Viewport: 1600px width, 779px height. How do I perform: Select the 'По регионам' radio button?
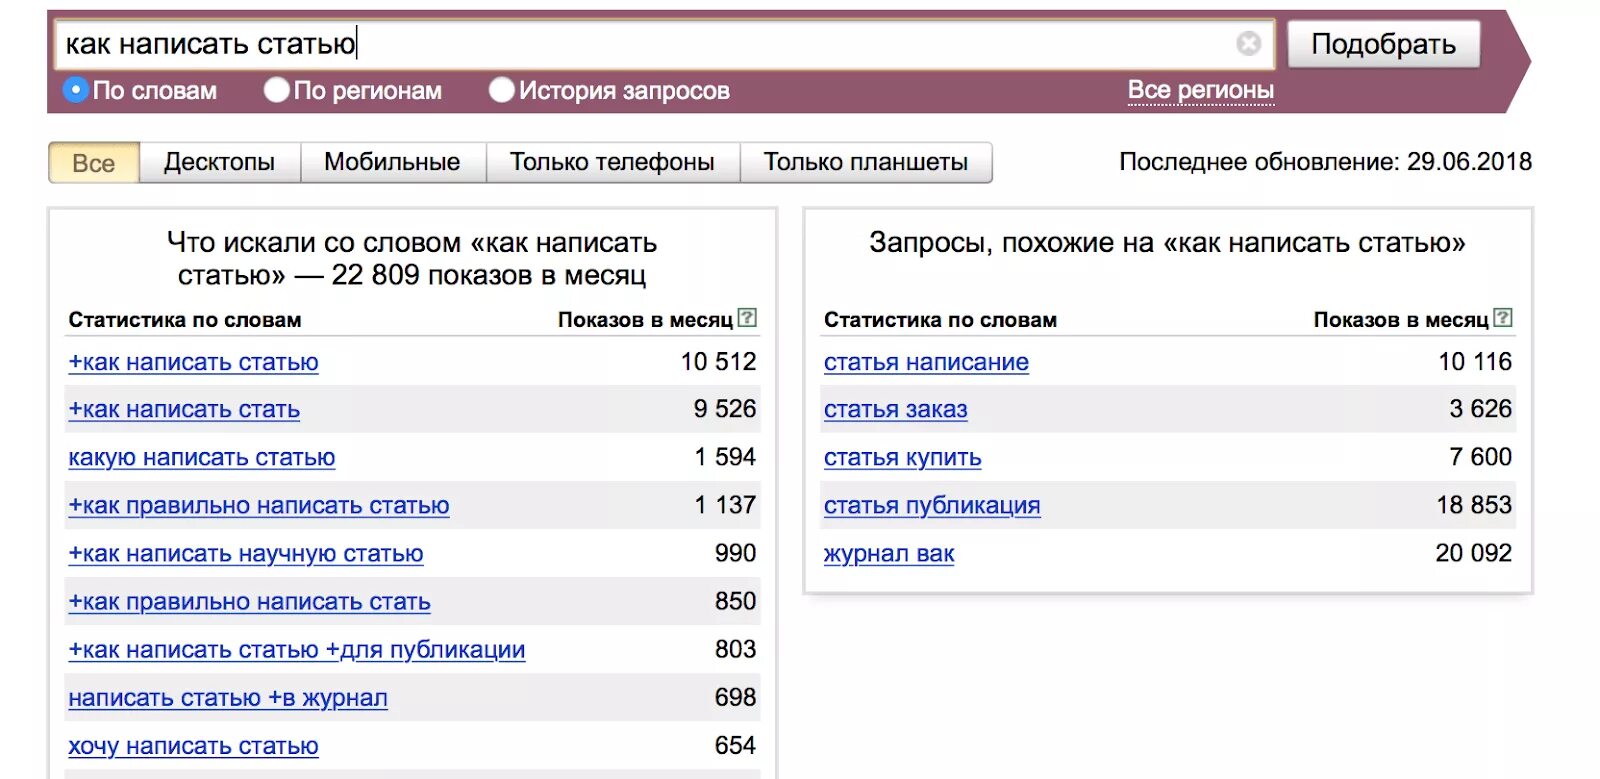tap(276, 90)
